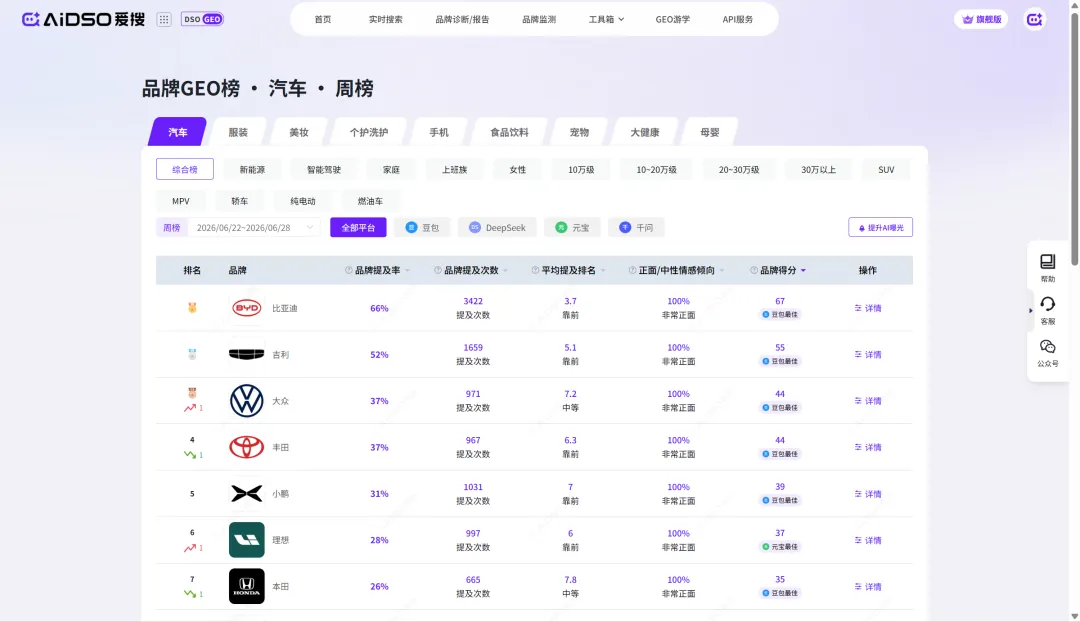Click scrollbar down arrow at bottom
Viewport: 1080px width, 622px height.
click(x=1074, y=616)
